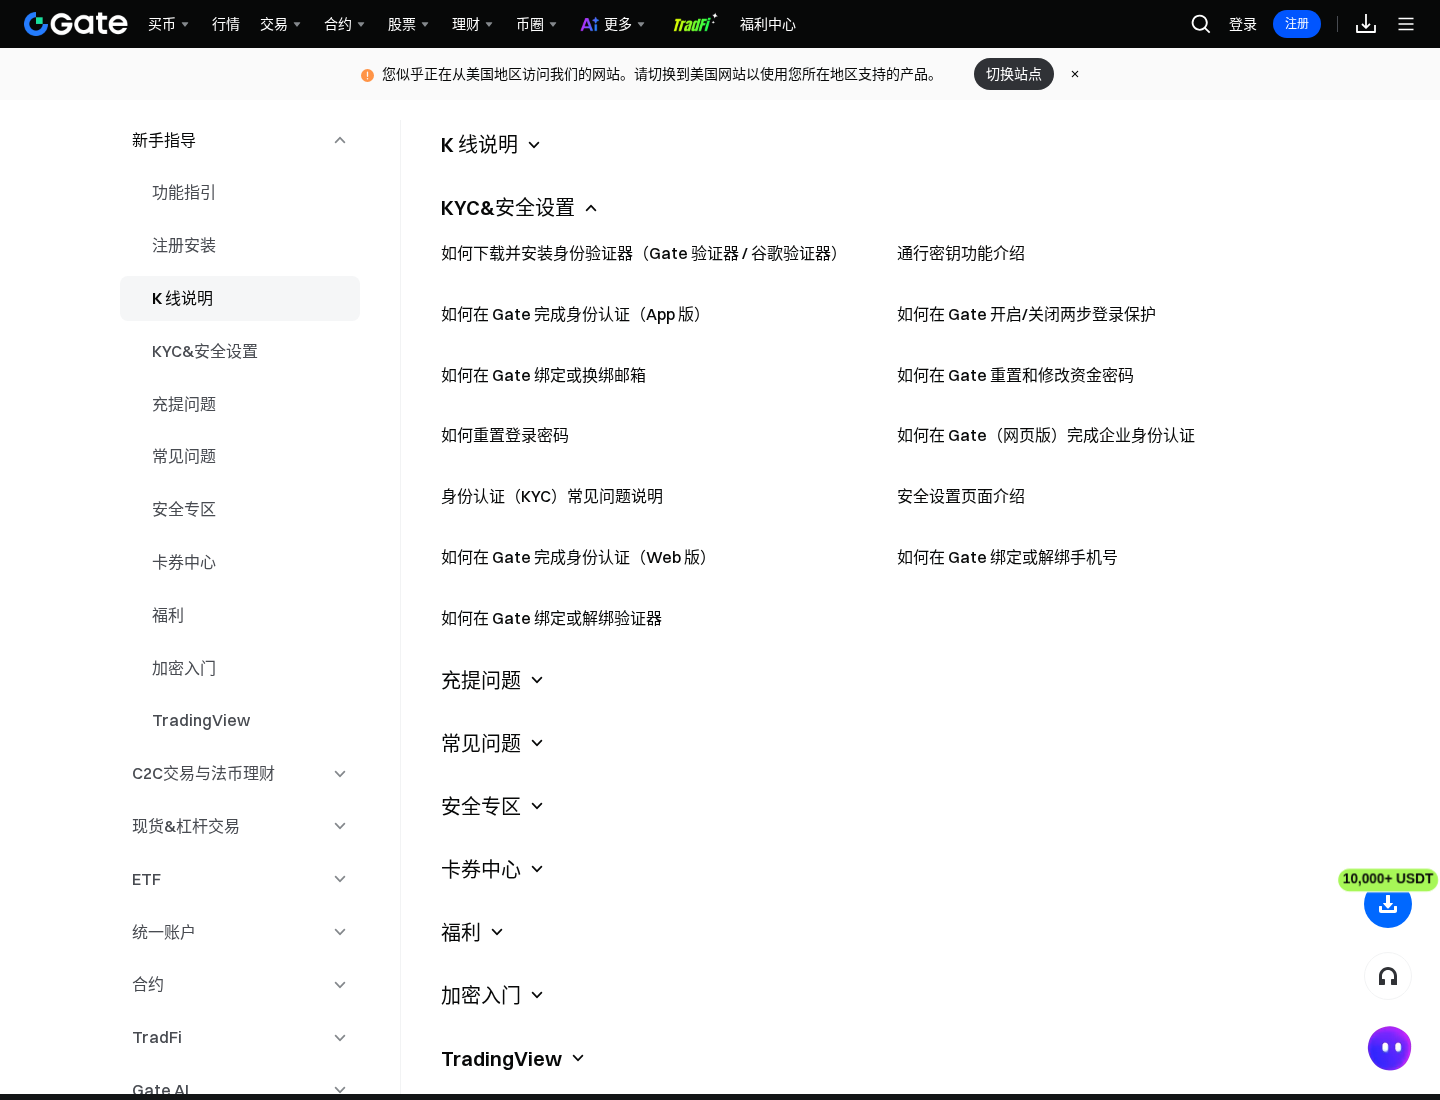
Task: Open the 更多 navigation dropdown
Action: pyautogui.click(x=613, y=24)
